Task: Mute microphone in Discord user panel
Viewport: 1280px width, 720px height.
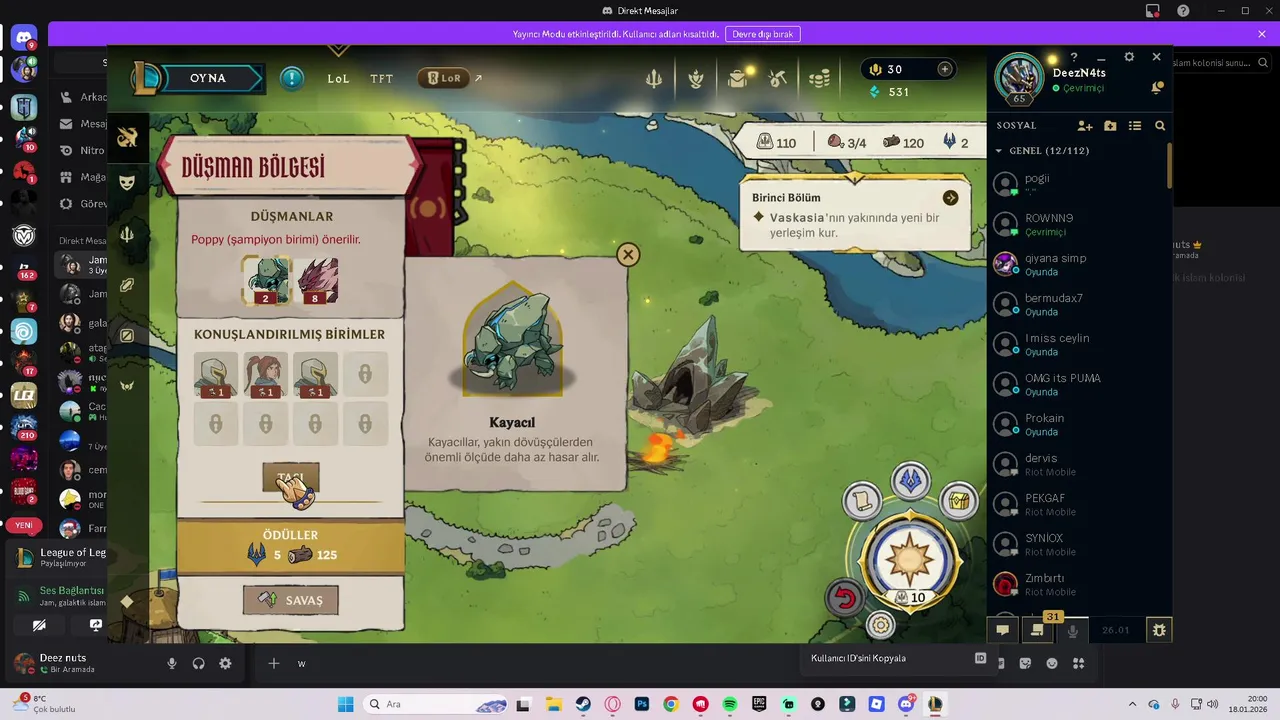Action: point(172,663)
